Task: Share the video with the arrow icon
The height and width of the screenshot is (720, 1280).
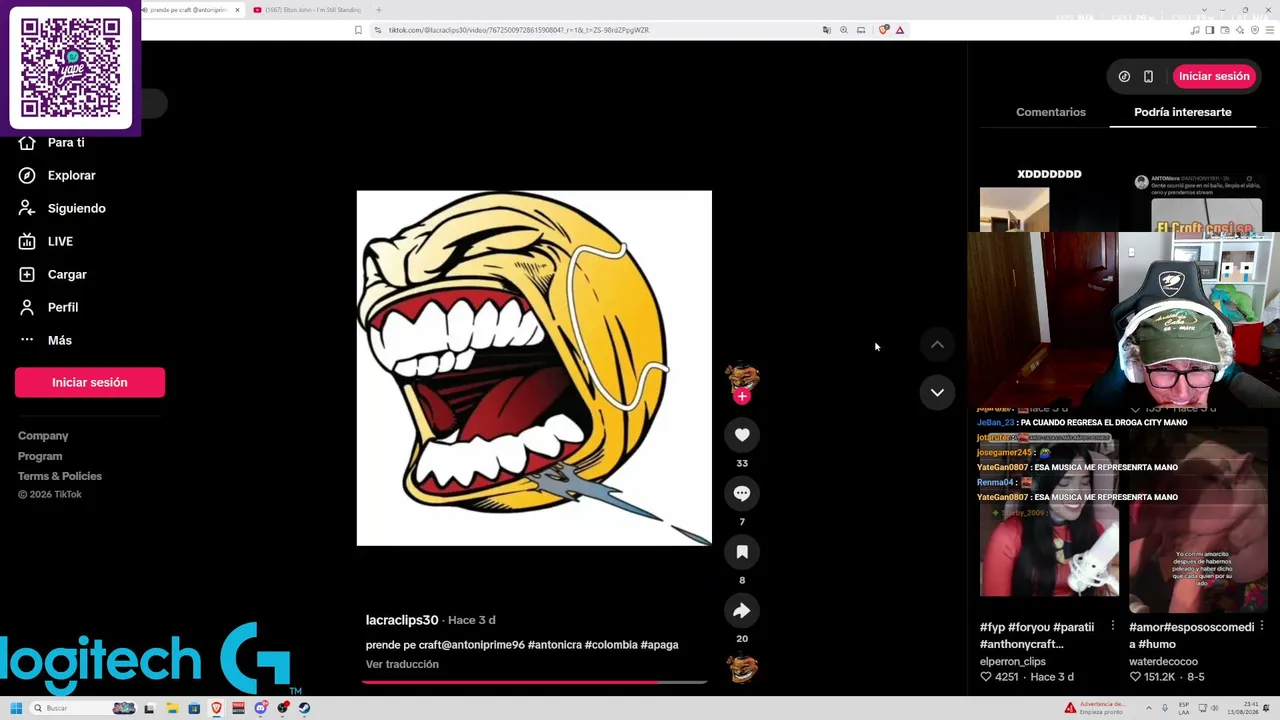Action: (x=742, y=611)
